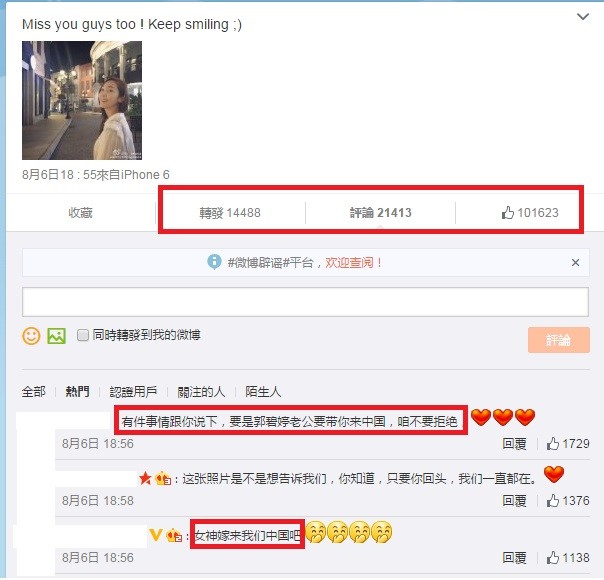Image resolution: width=604 pixels, height=580 pixels.
Task: Like the third comment with 1138 likes
Action: [568, 558]
